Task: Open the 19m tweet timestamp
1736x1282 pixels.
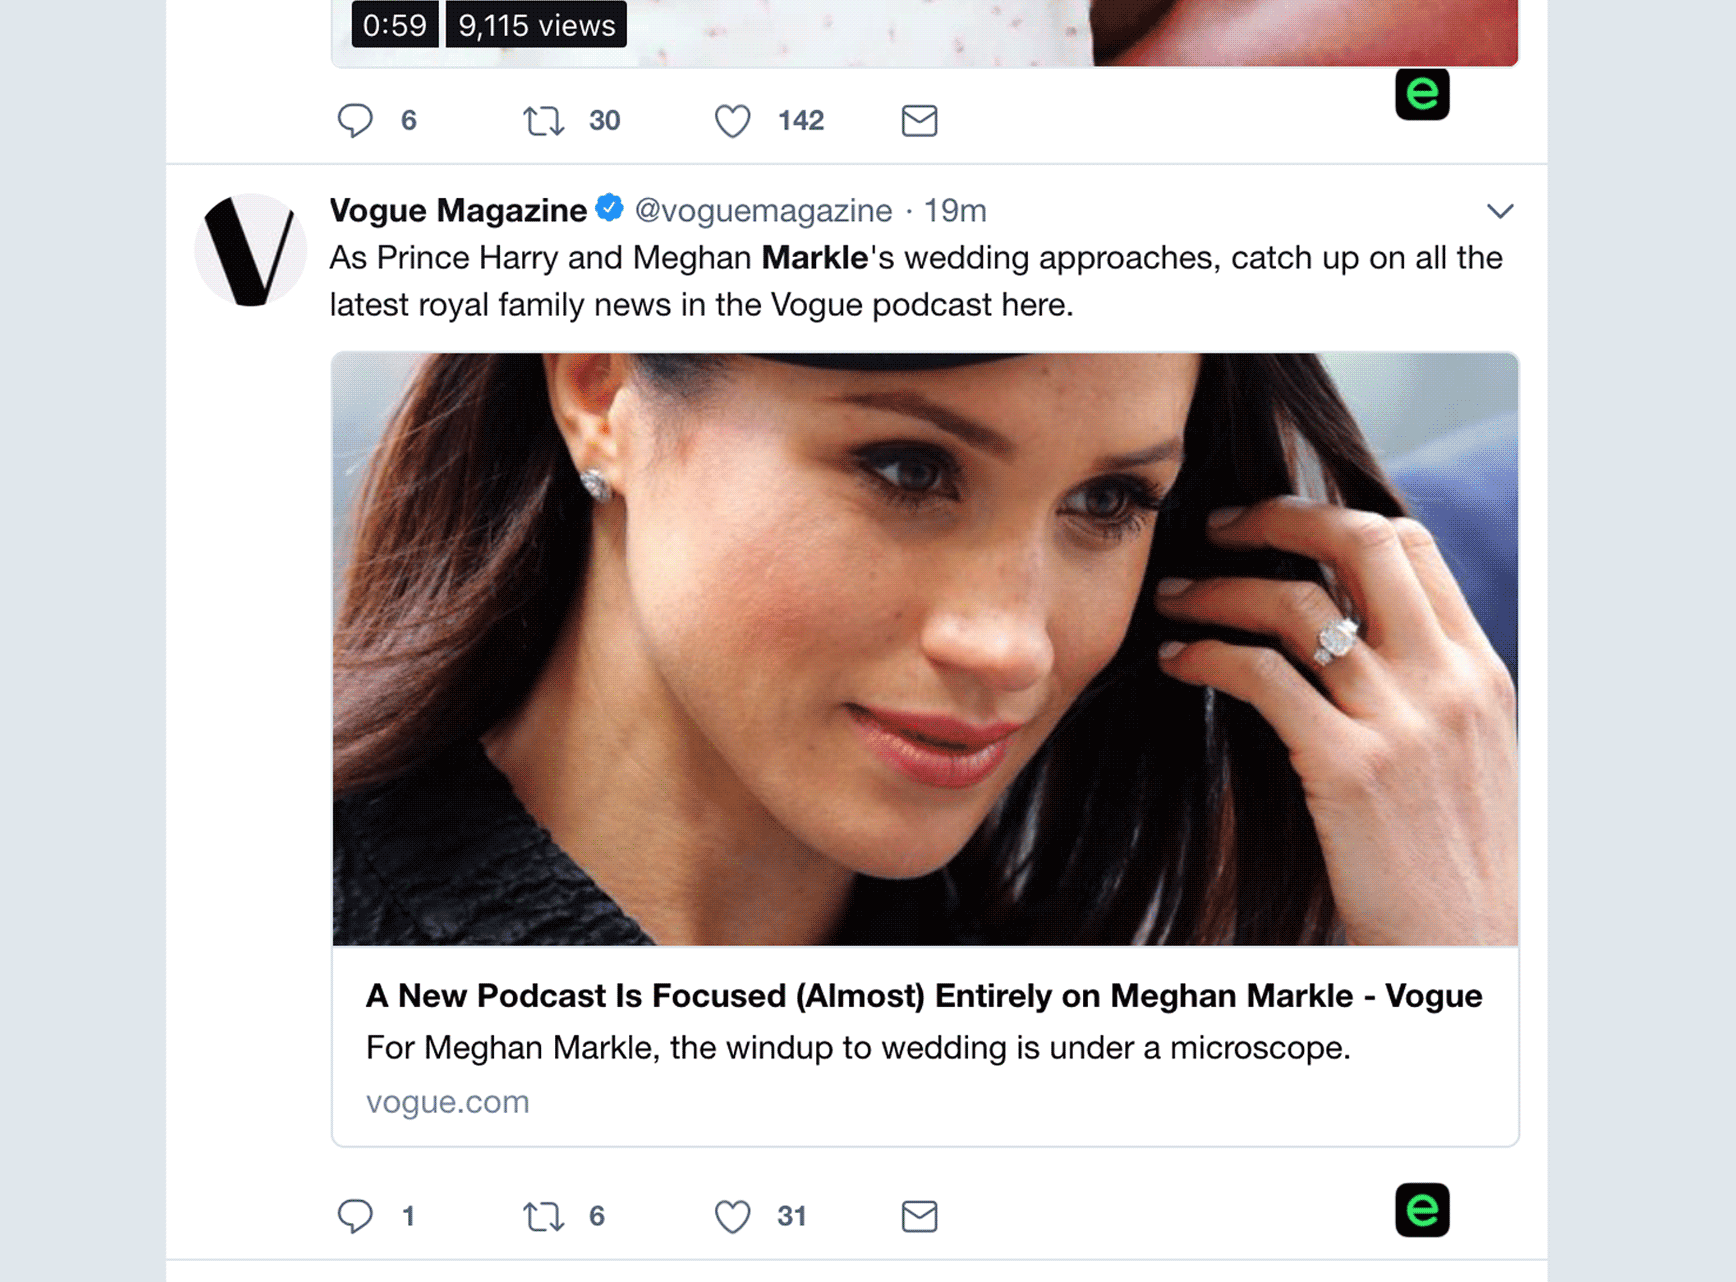Action: pos(954,211)
